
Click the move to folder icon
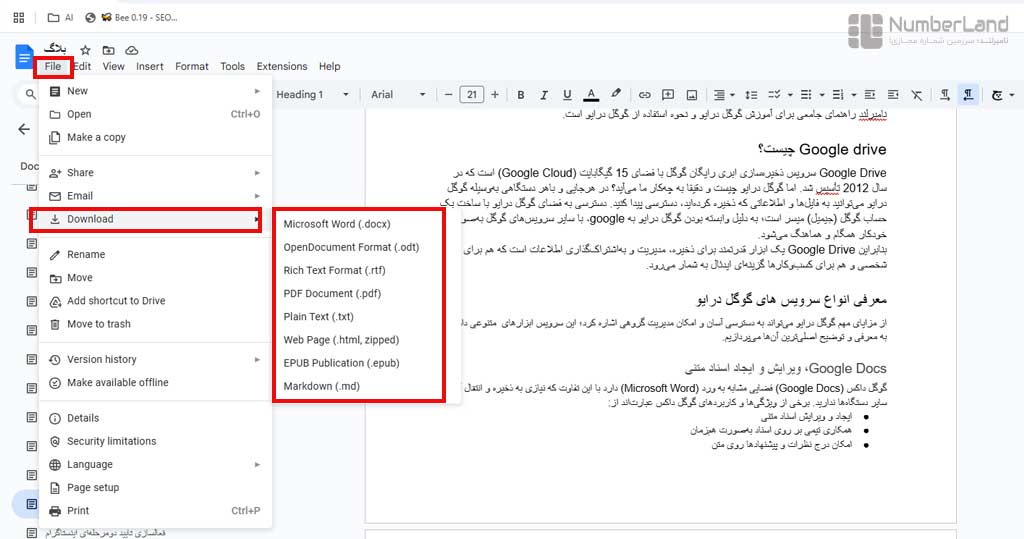click(x=108, y=50)
